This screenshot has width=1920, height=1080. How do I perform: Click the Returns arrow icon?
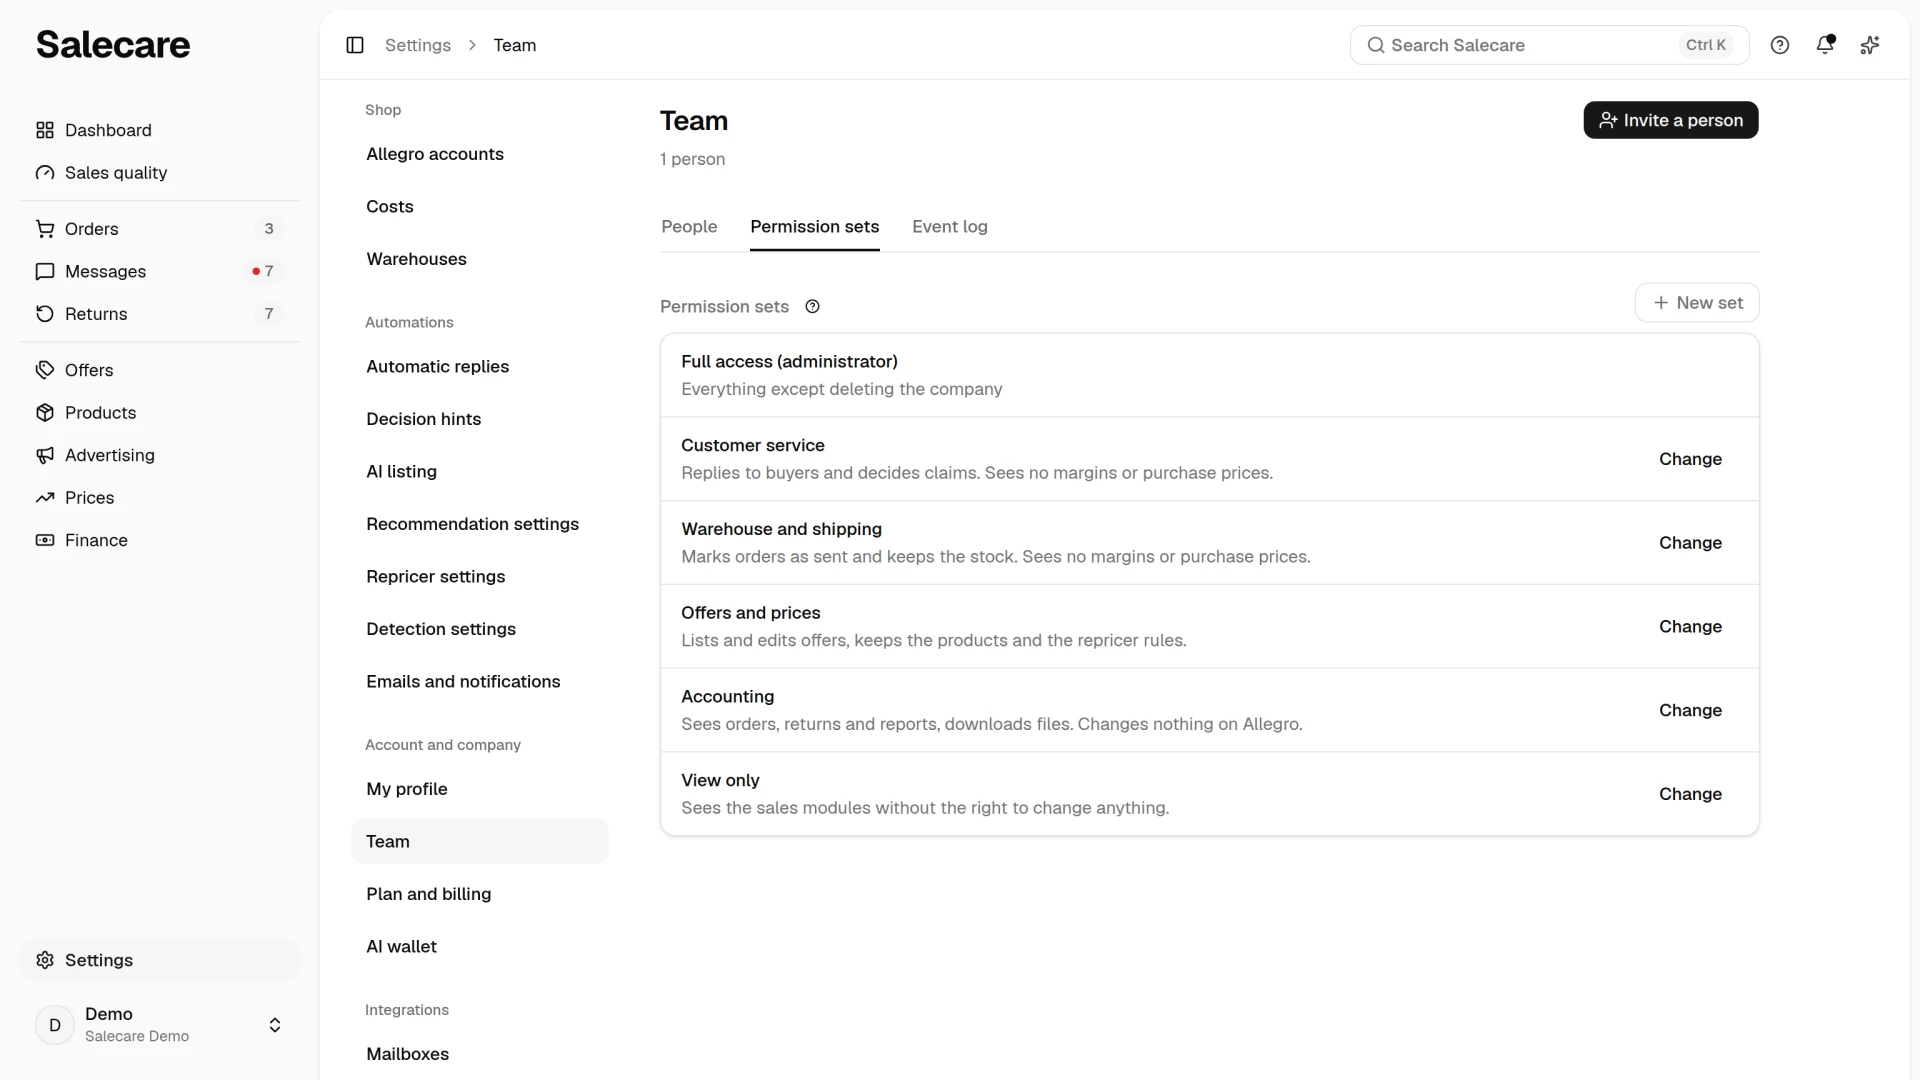(45, 314)
